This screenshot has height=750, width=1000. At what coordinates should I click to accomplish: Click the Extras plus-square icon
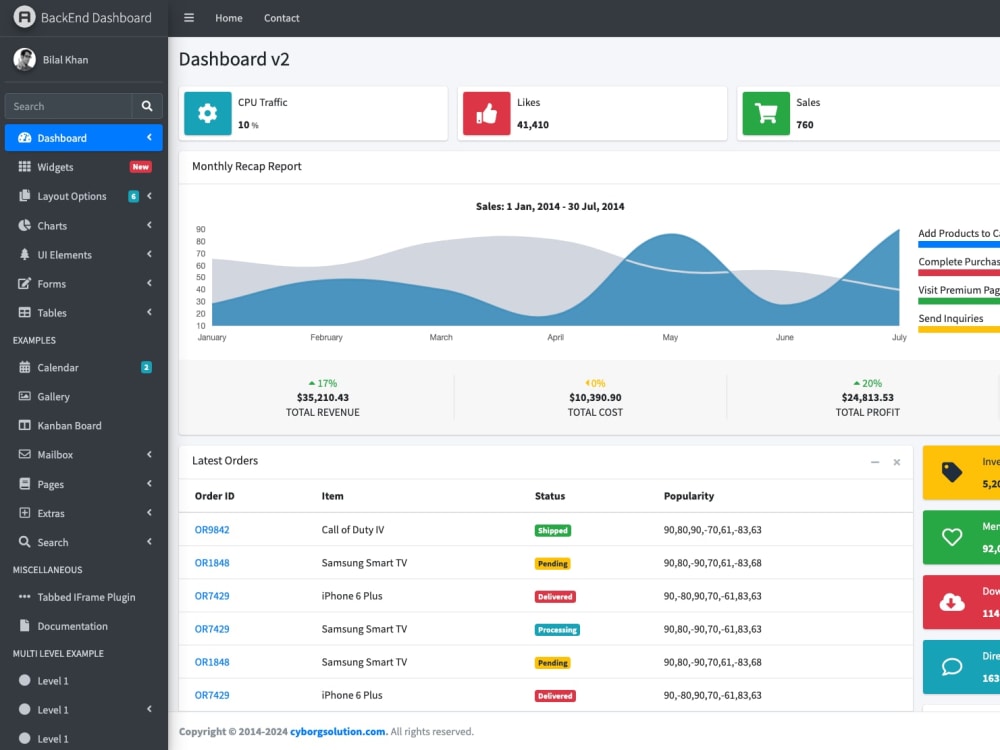[24, 513]
